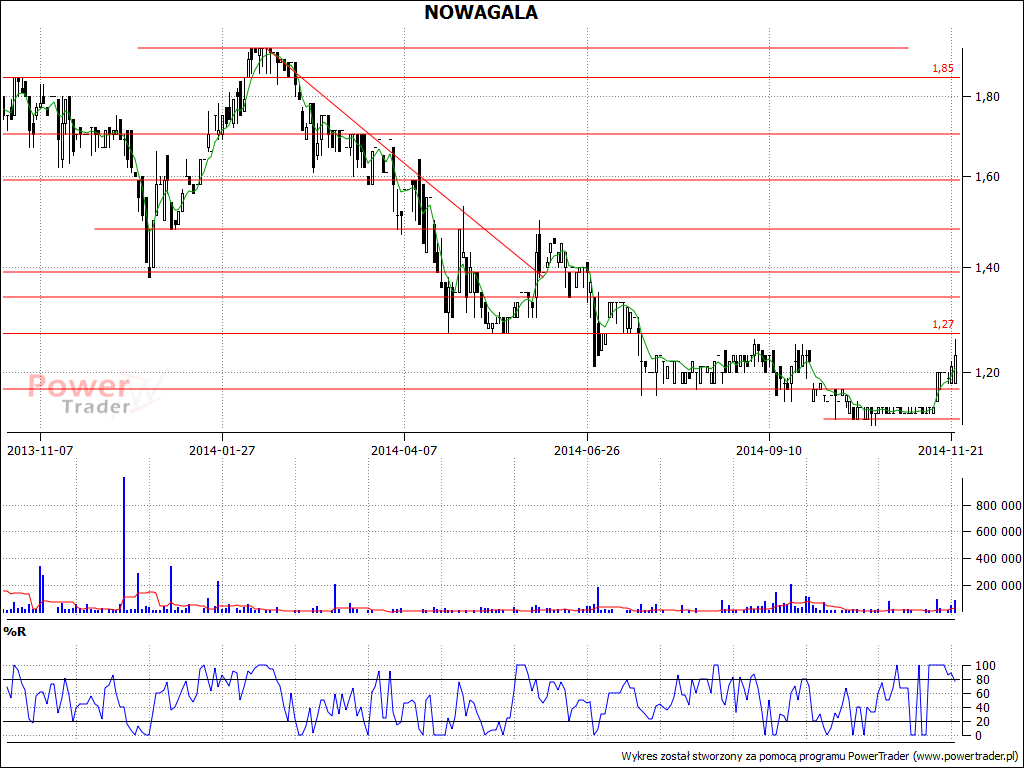Click the 60 value on the %R axis

pyautogui.click(x=982, y=694)
